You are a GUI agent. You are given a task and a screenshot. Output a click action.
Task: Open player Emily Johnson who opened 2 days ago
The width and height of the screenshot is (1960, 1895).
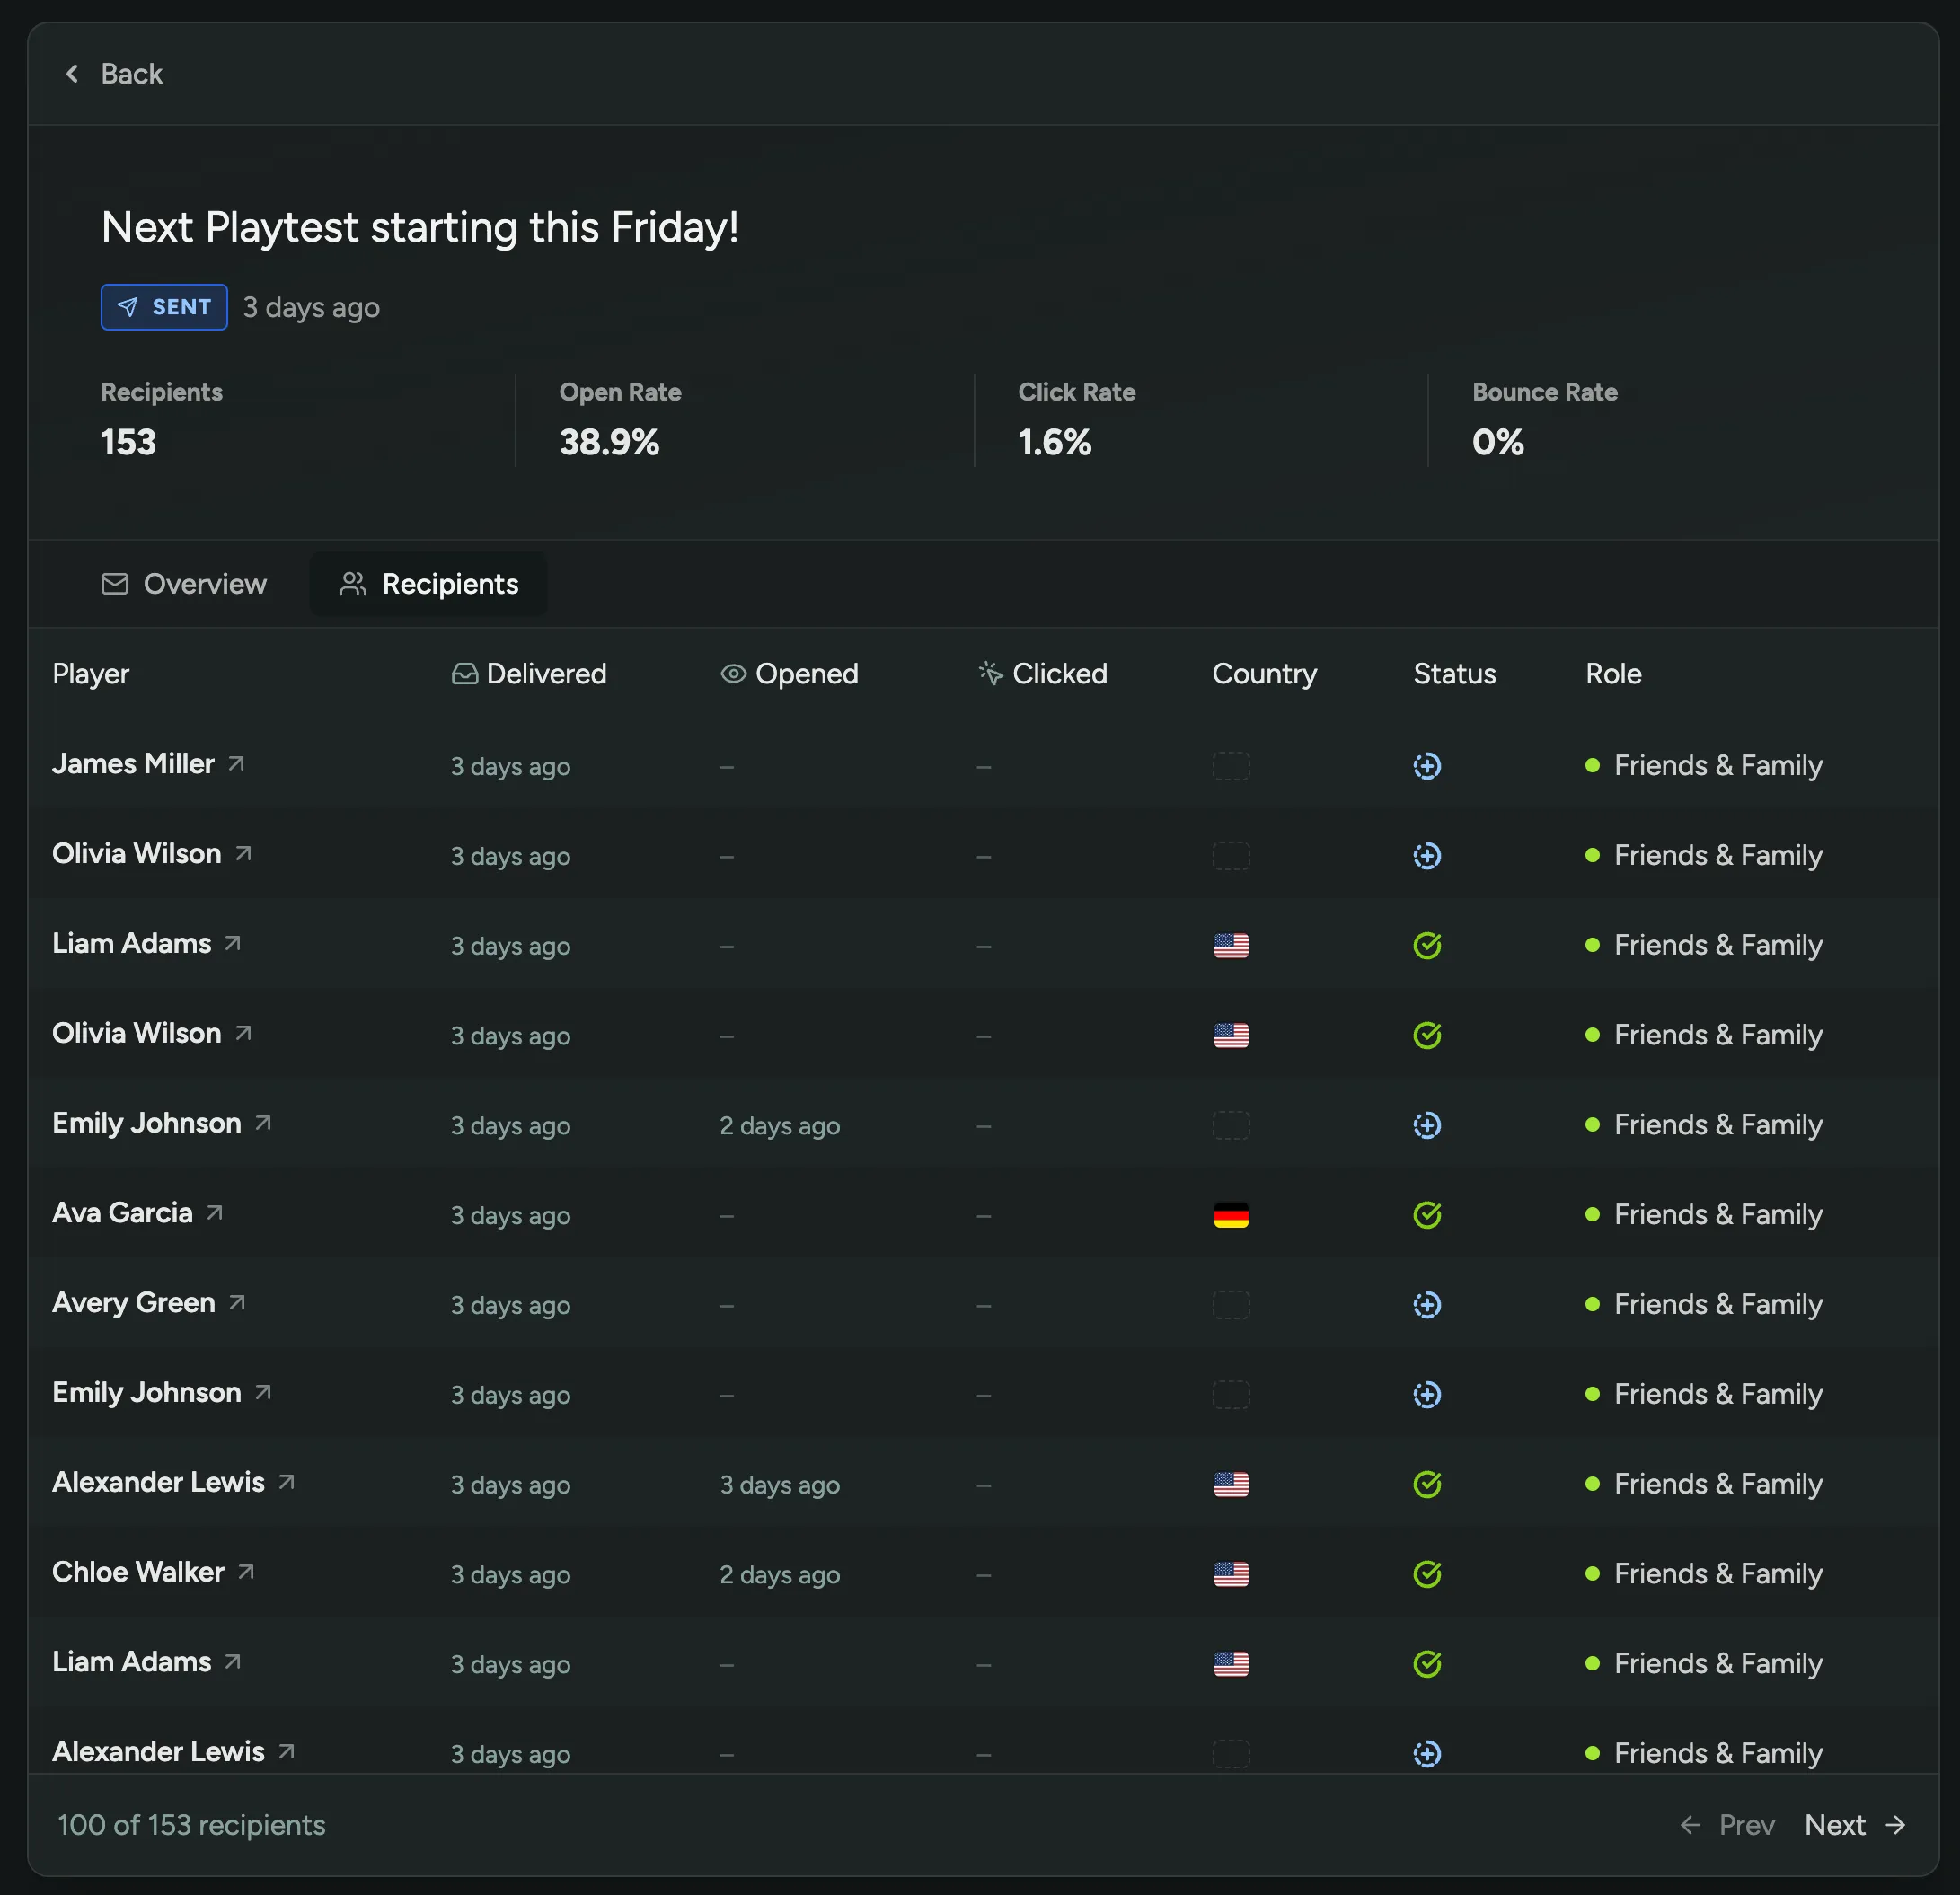[147, 1123]
